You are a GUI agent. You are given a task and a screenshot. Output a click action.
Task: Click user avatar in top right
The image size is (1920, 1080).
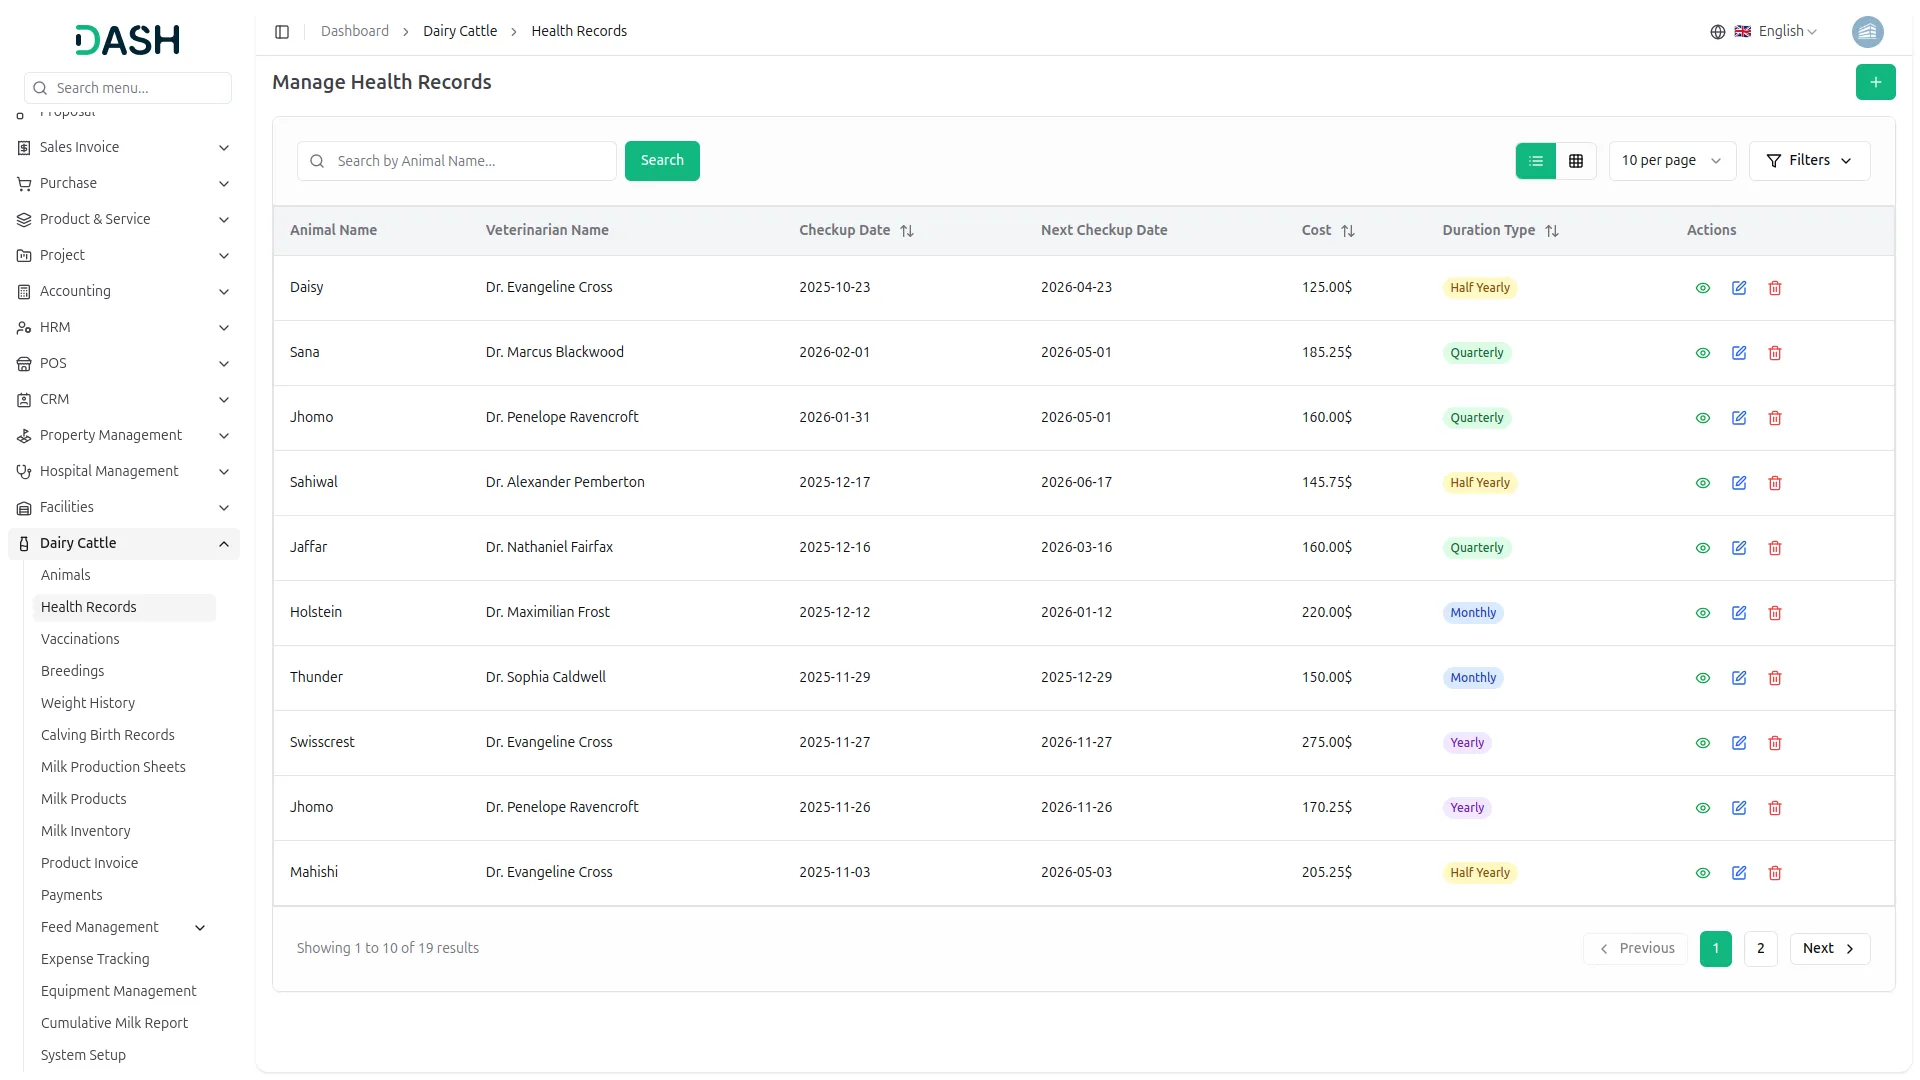pyautogui.click(x=1867, y=32)
